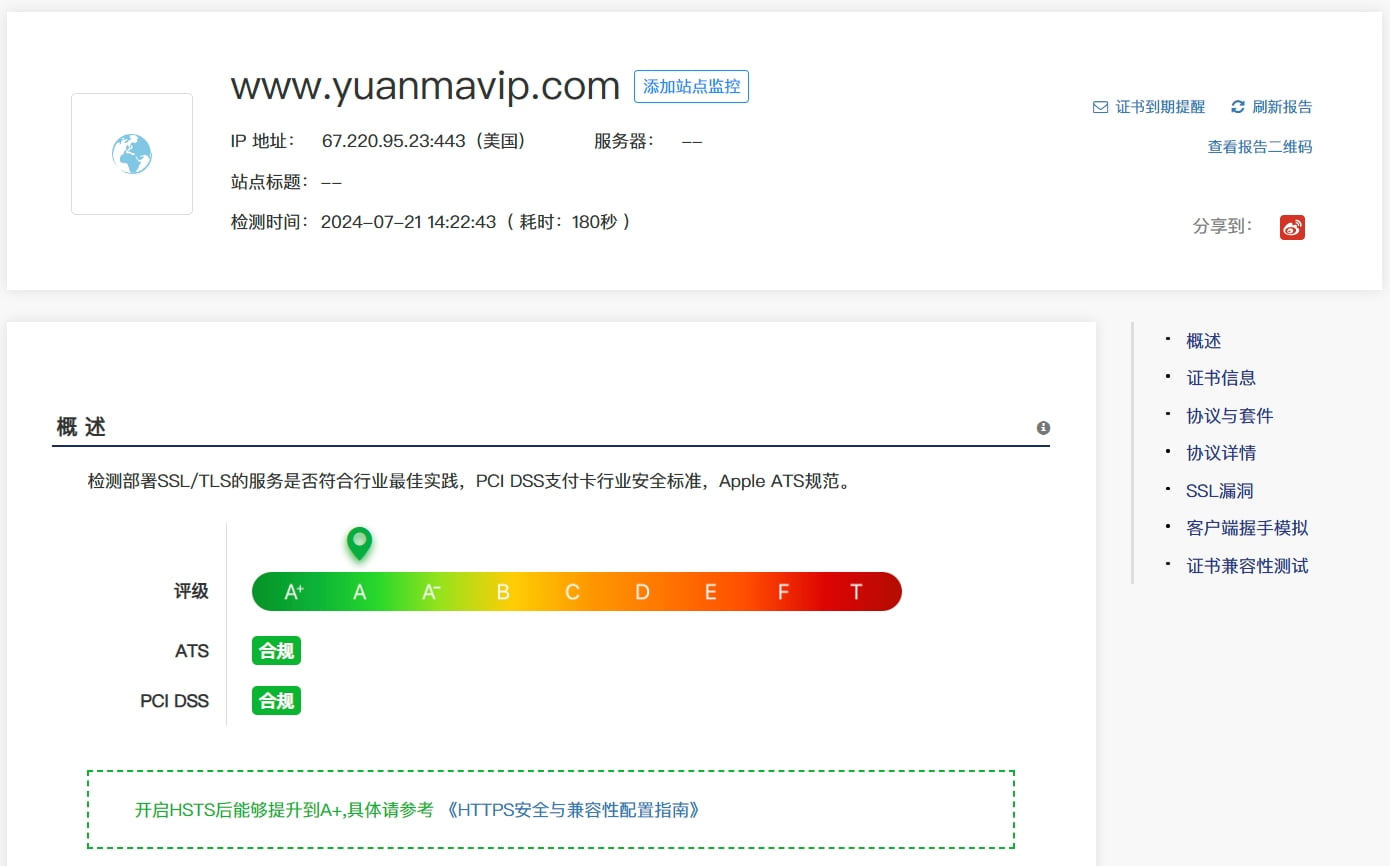Click the refresh icon for 刷新报告
1390x866 pixels.
click(x=1237, y=106)
